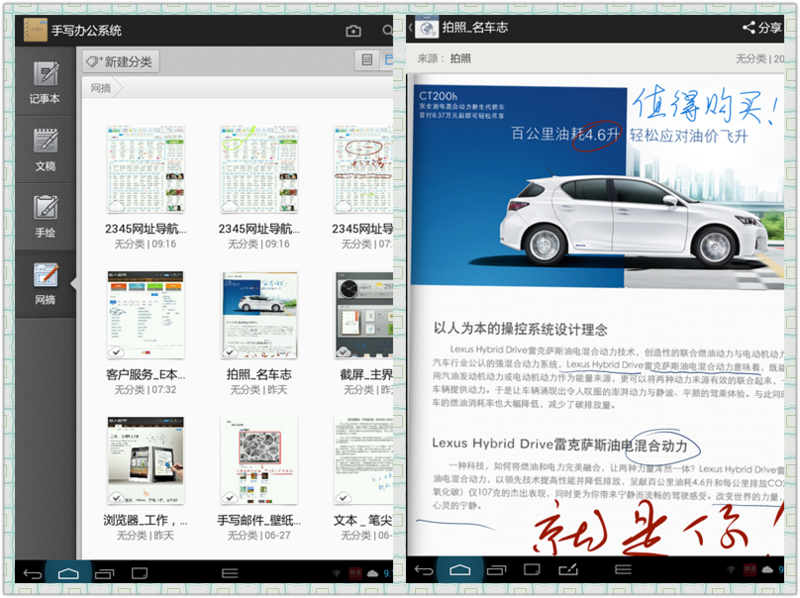Click the heading 以人为本的操控系统设计理念
Viewport: 800px width, 598px height.
[520, 329]
